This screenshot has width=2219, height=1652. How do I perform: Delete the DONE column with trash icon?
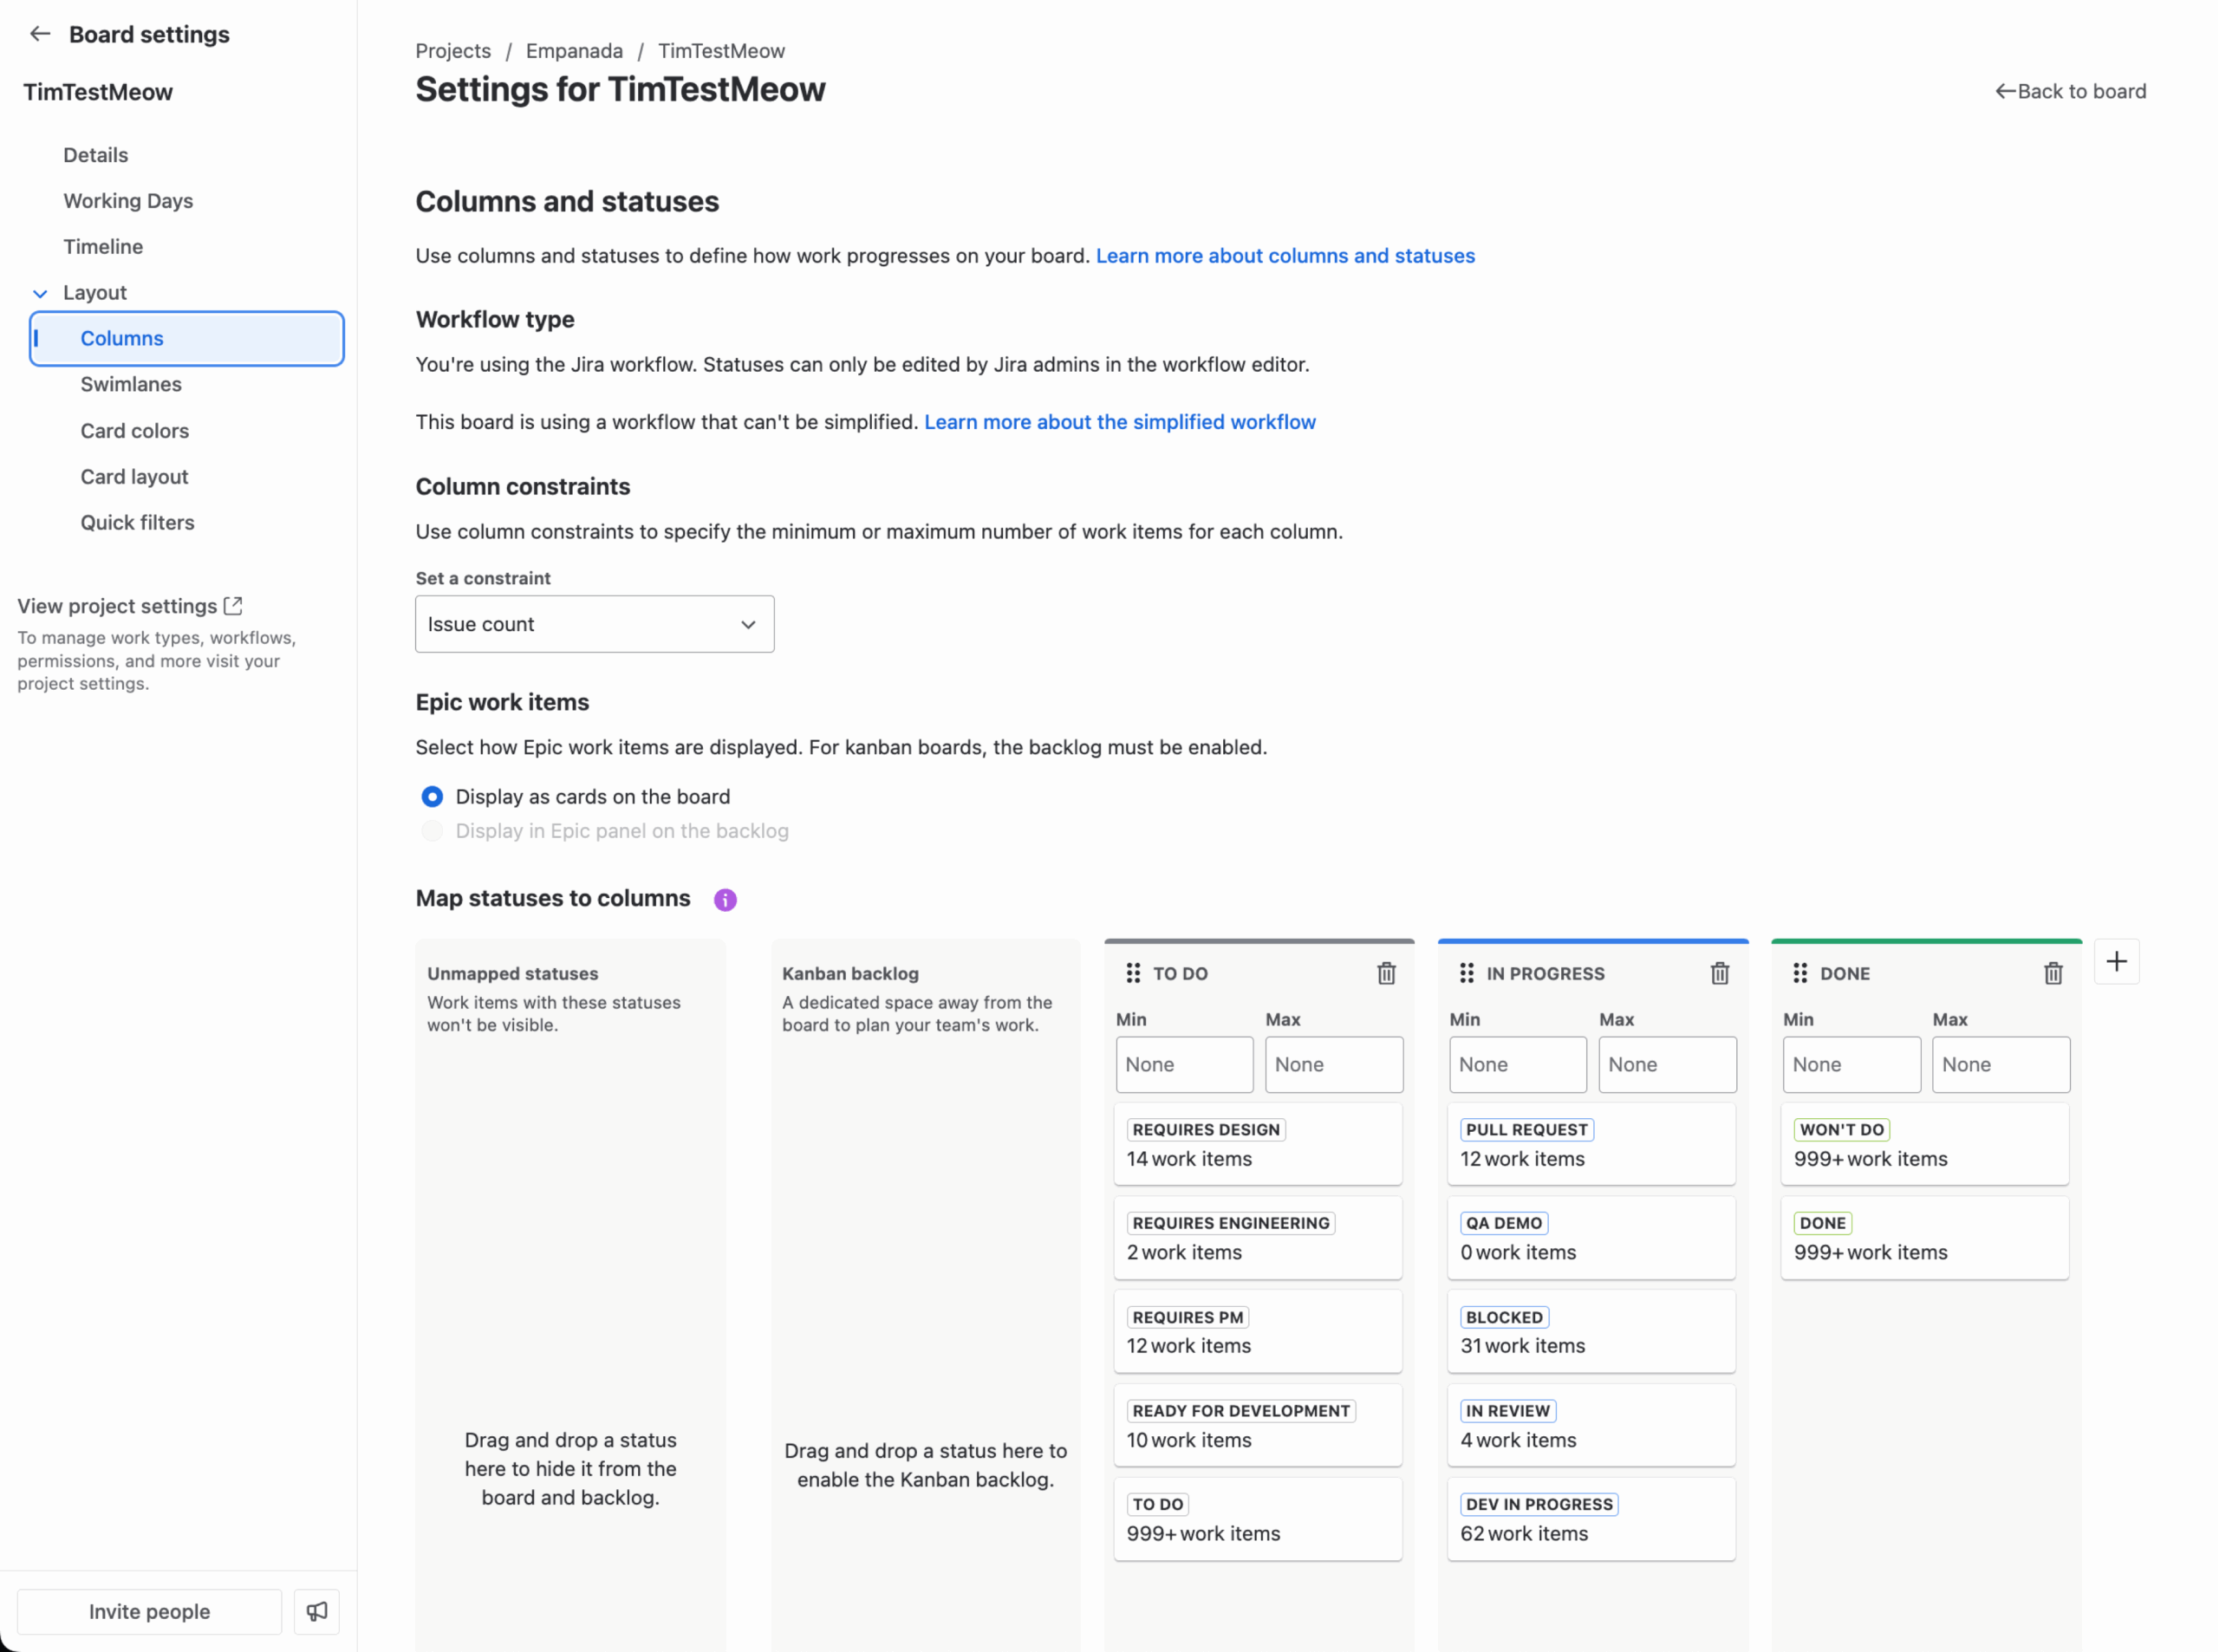[x=2053, y=973]
